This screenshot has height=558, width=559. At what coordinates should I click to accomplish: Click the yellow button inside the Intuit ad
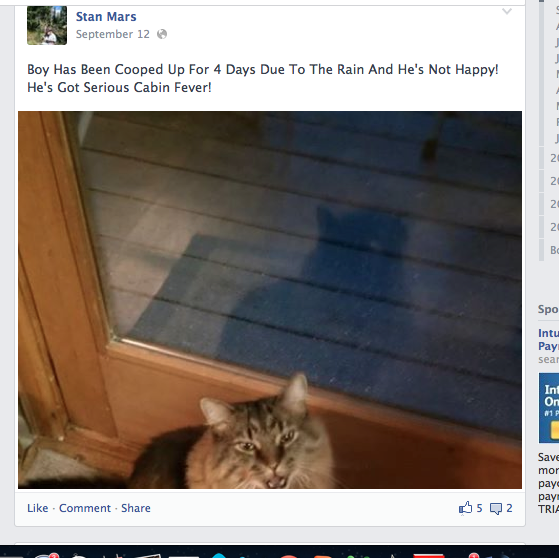(x=555, y=430)
